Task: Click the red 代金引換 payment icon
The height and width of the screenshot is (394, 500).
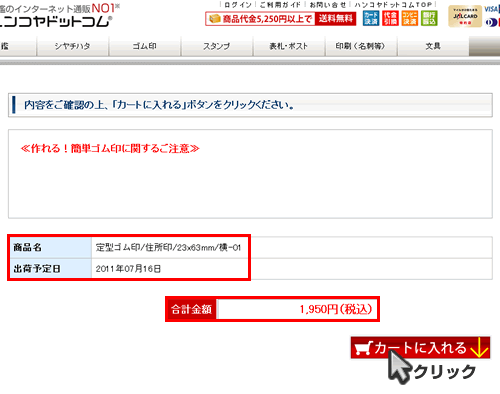Action: (390, 18)
